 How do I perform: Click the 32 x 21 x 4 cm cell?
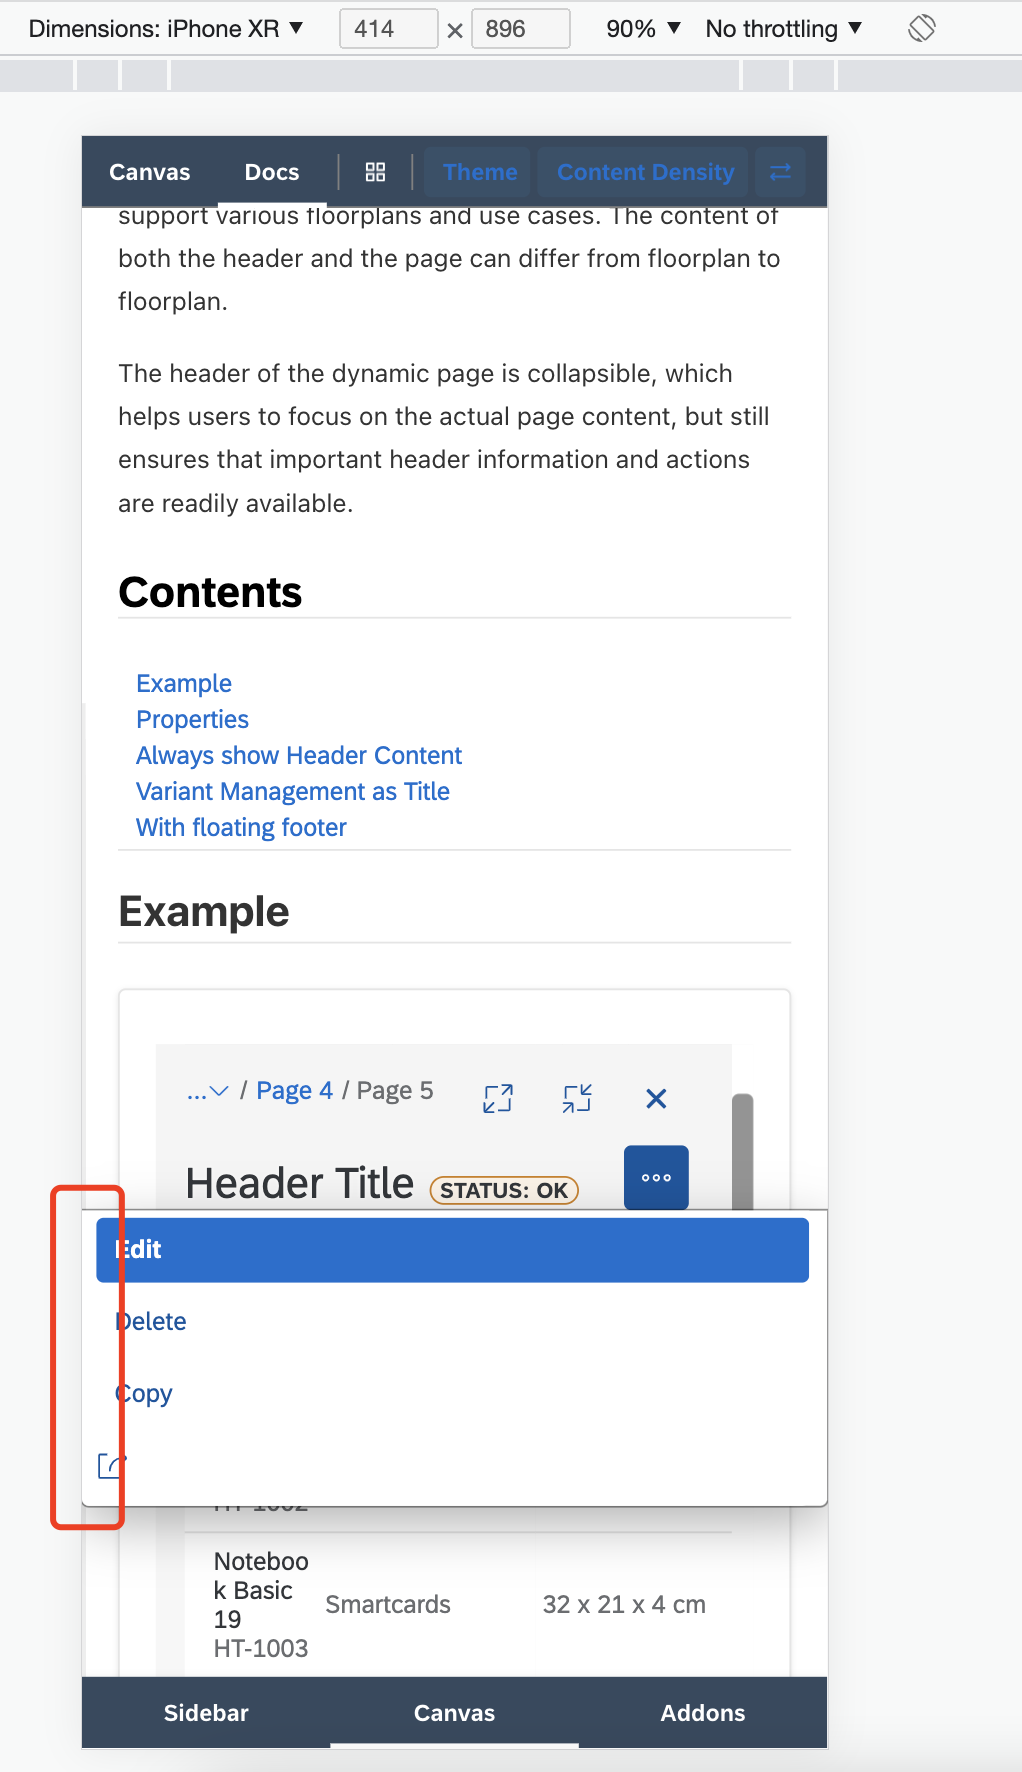click(x=624, y=1604)
